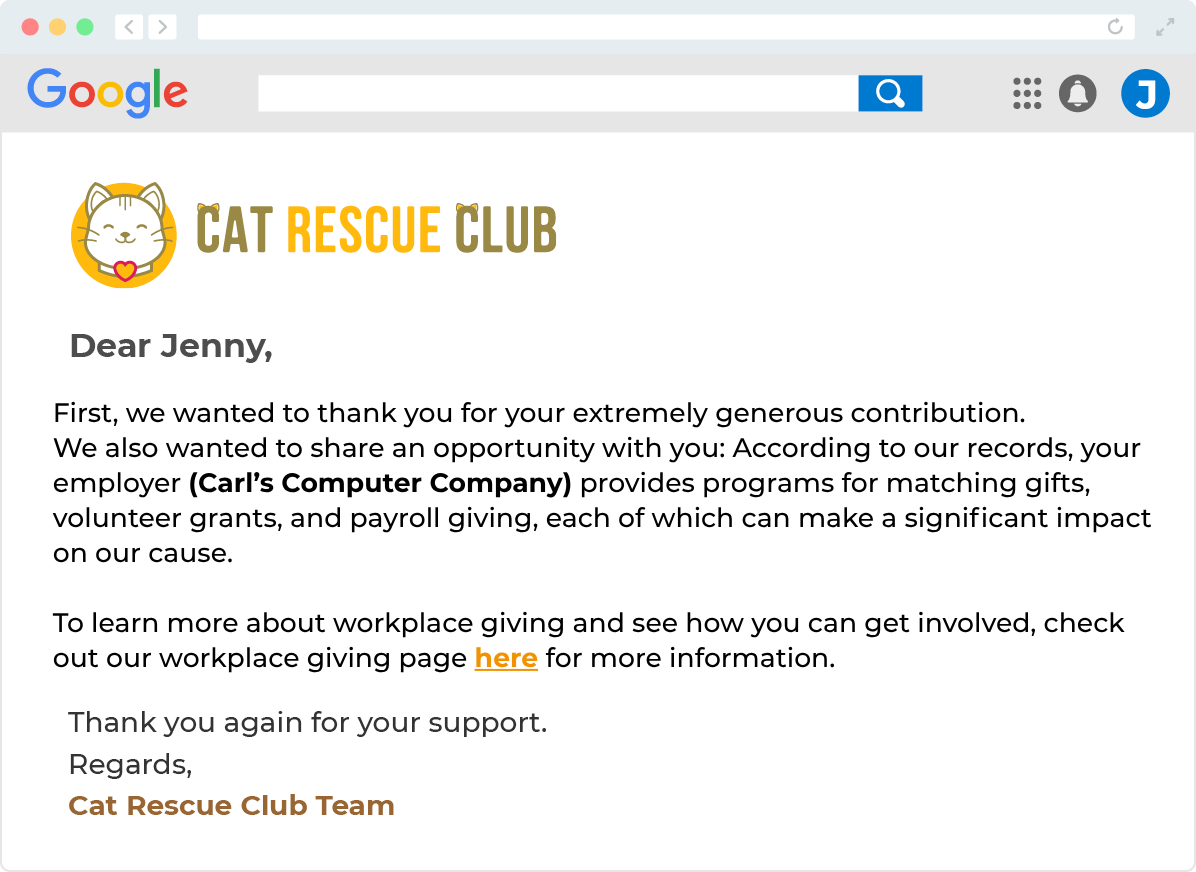Click the Google logo
The width and height of the screenshot is (1196, 872).
(x=108, y=92)
